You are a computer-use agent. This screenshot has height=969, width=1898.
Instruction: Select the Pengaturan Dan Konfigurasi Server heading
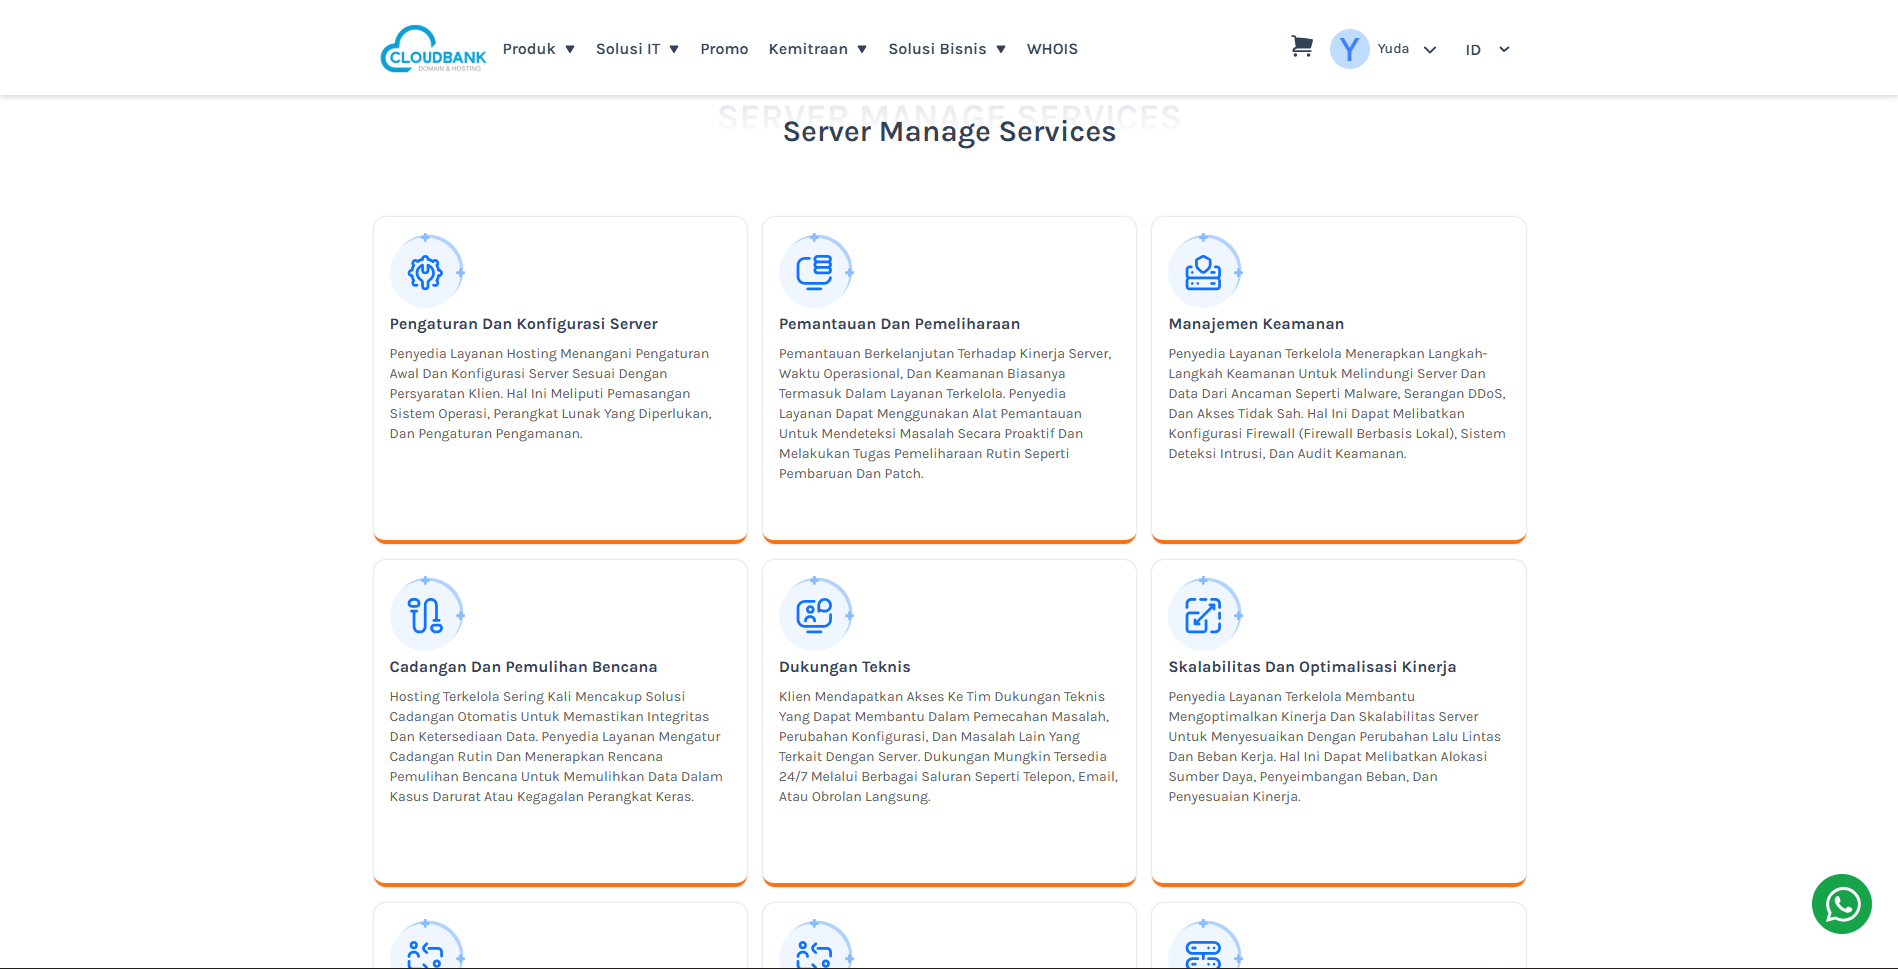coord(523,324)
